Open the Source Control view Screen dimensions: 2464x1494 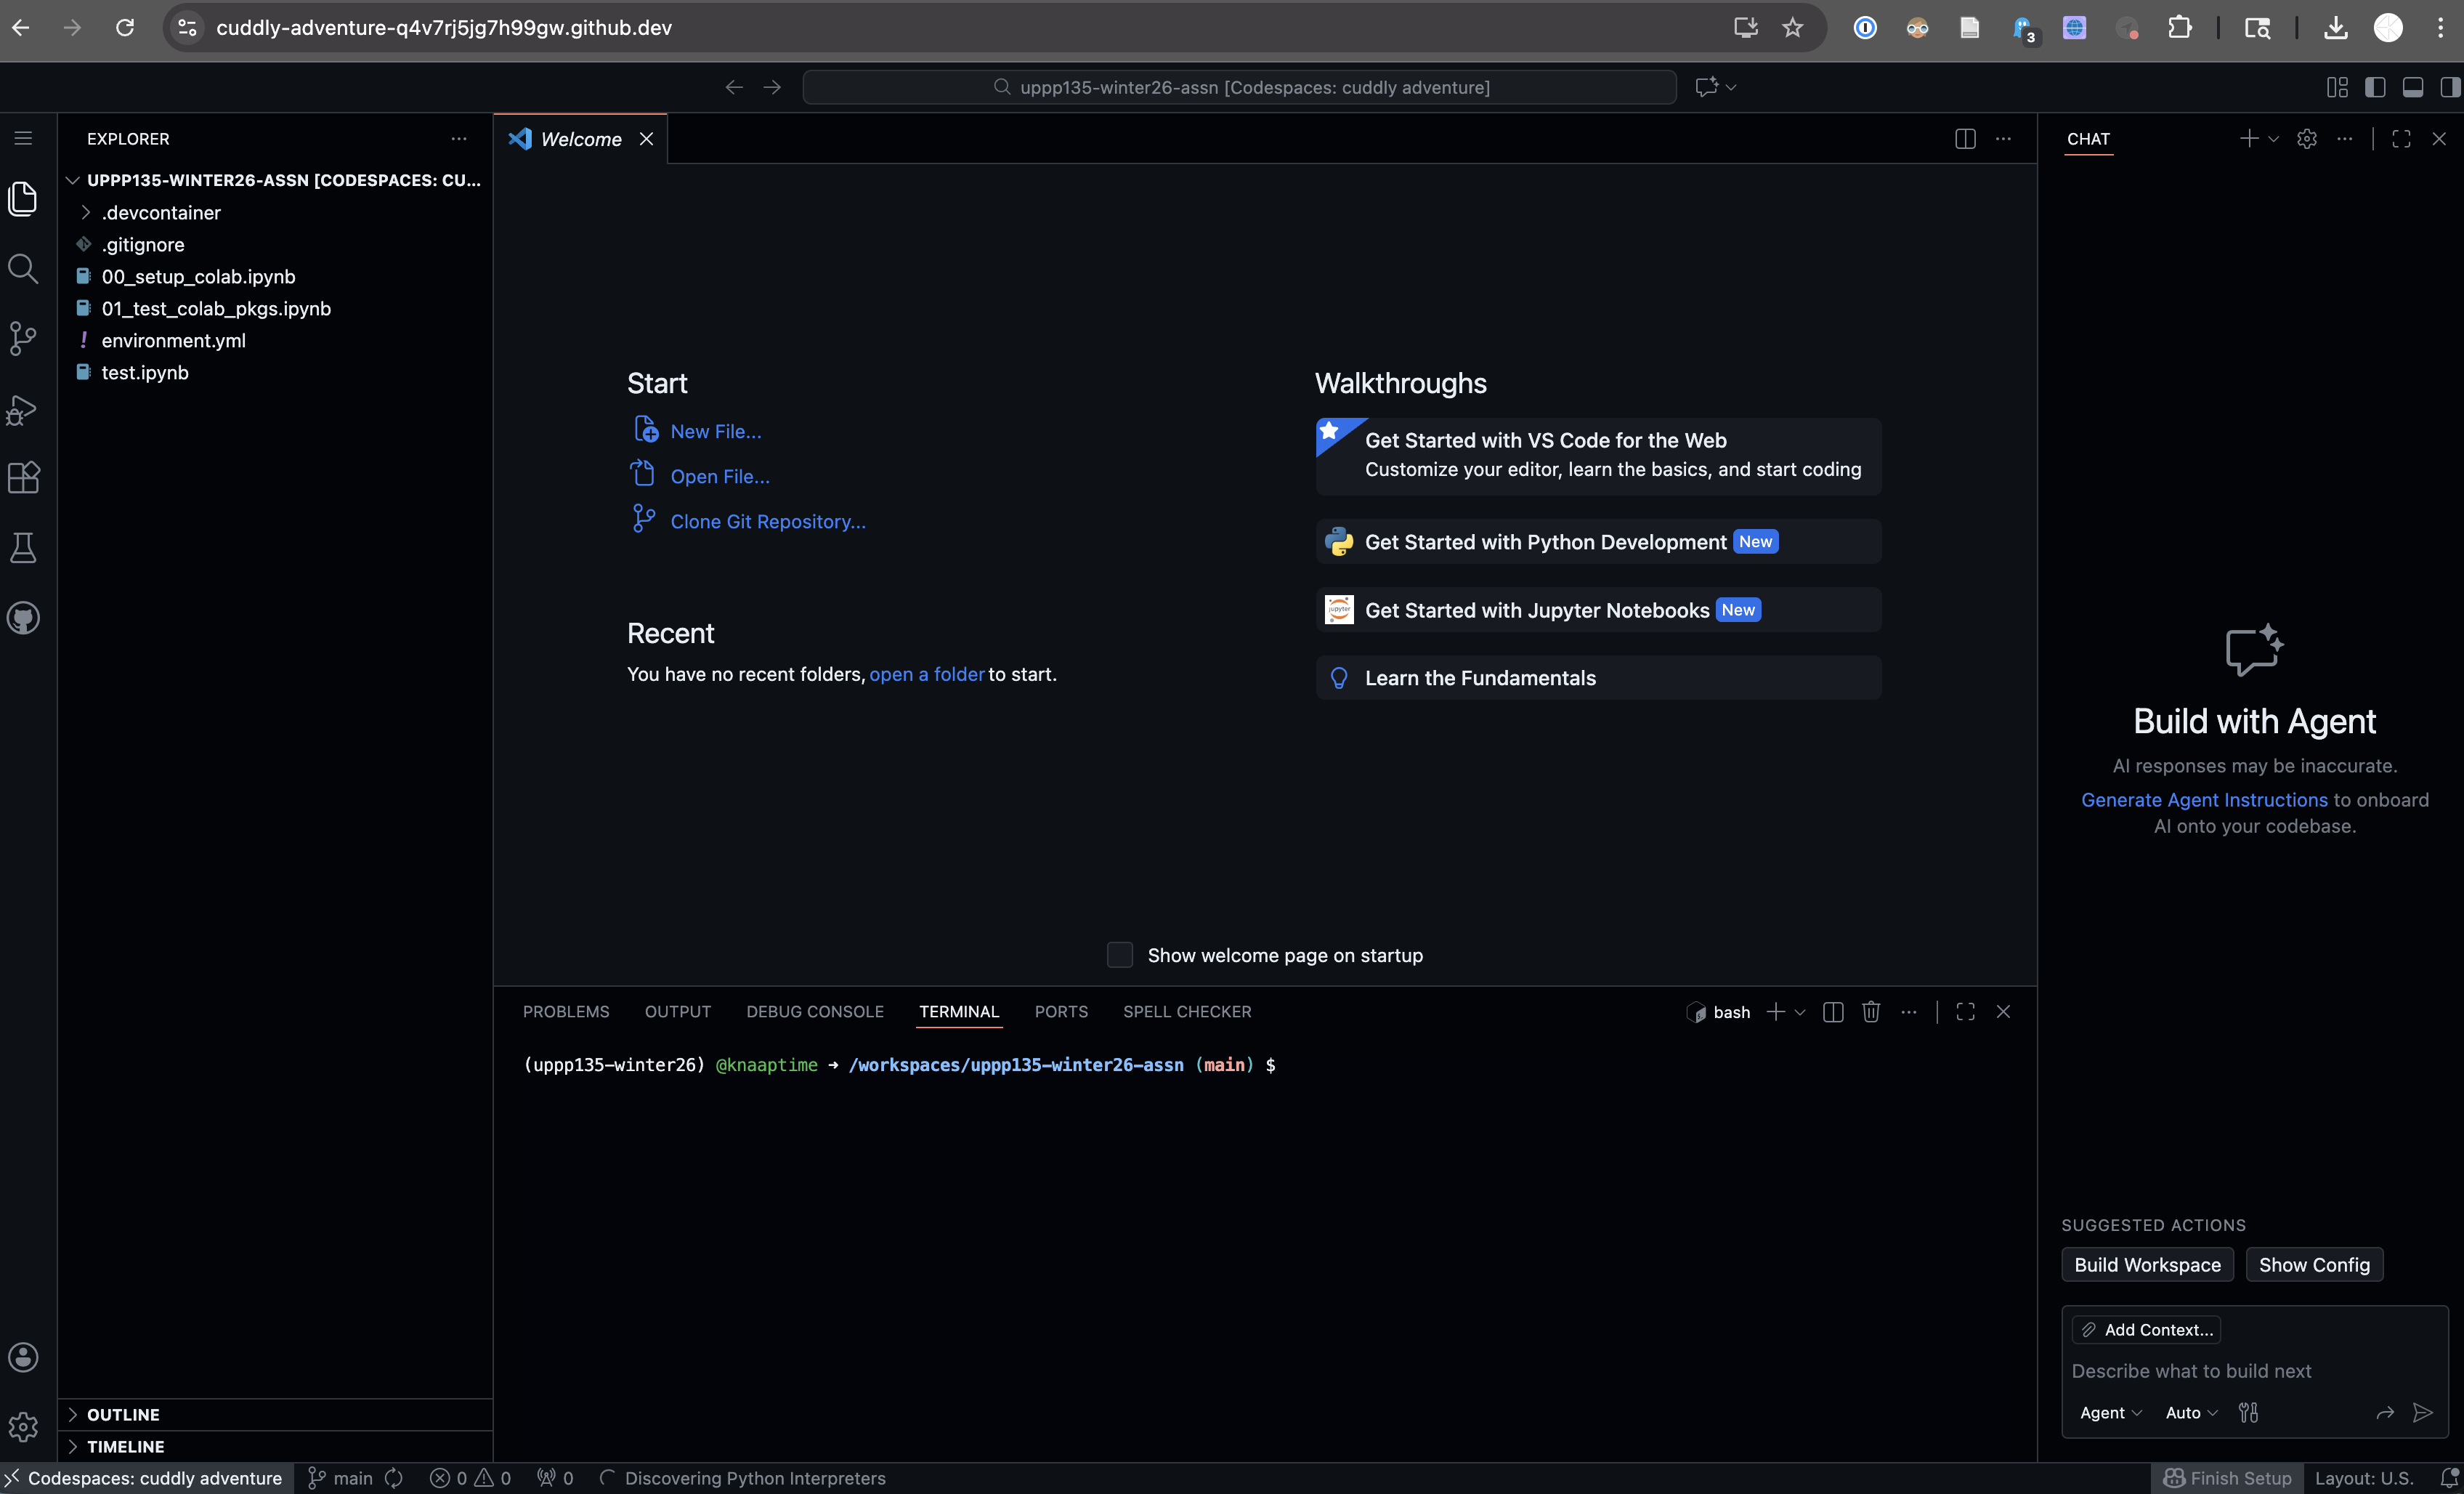click(x=23, y=338)
